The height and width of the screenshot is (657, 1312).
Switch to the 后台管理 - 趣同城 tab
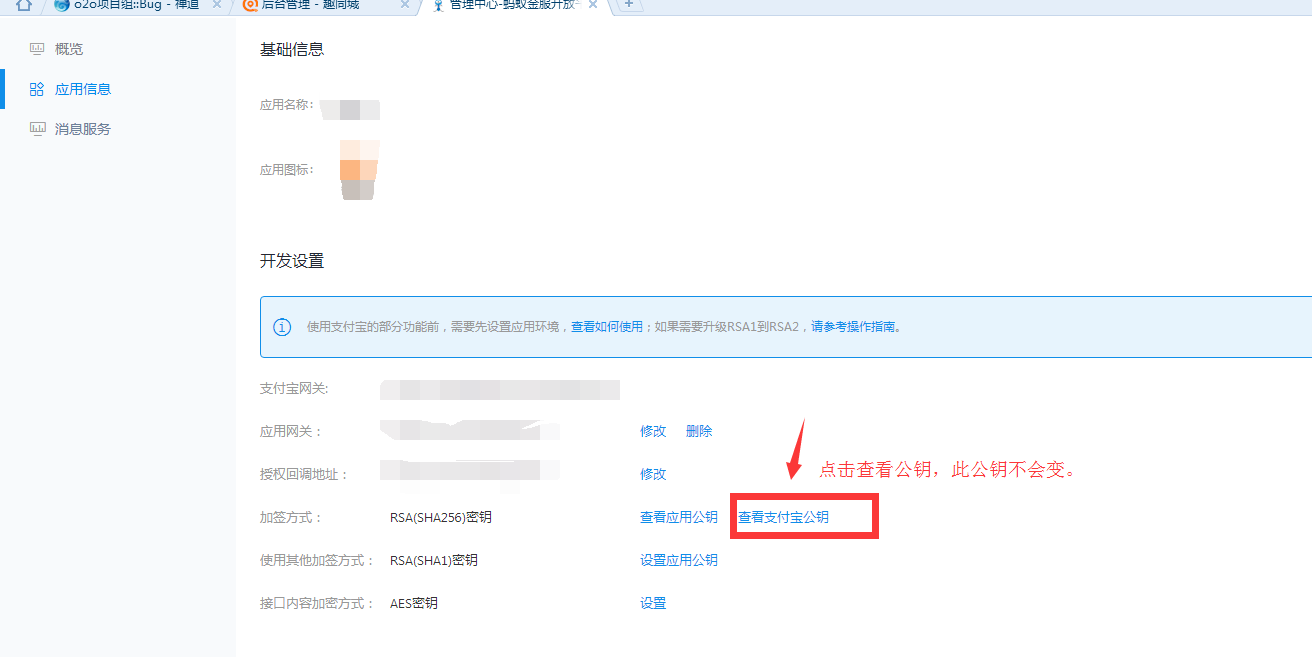(310, 7)
